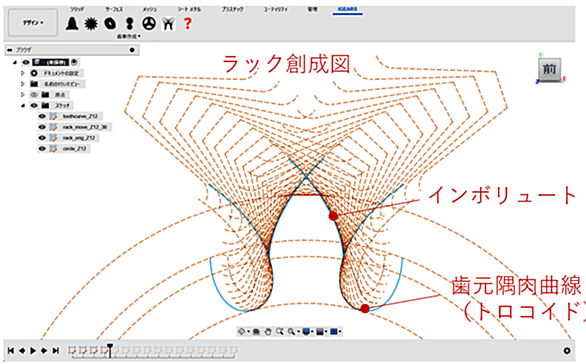Click the spiky spur gear icon

click(91, 24)
